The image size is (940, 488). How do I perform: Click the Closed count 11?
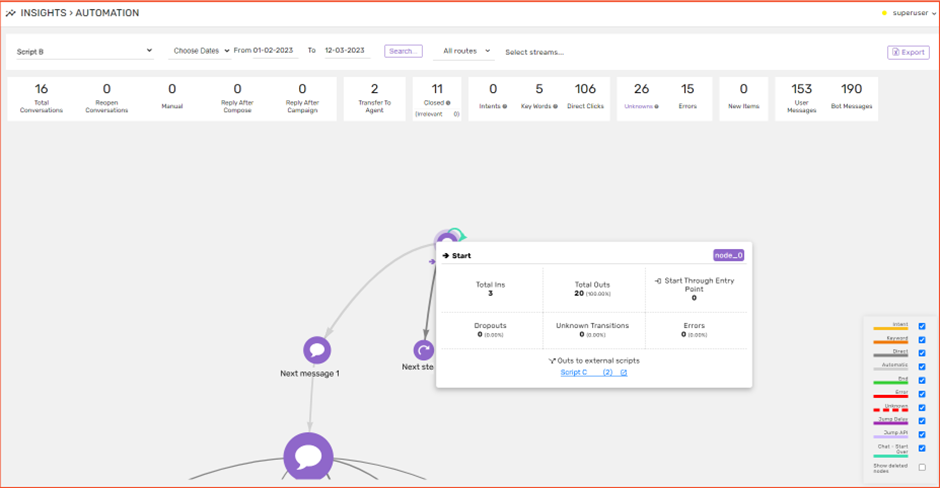point(437,89)
